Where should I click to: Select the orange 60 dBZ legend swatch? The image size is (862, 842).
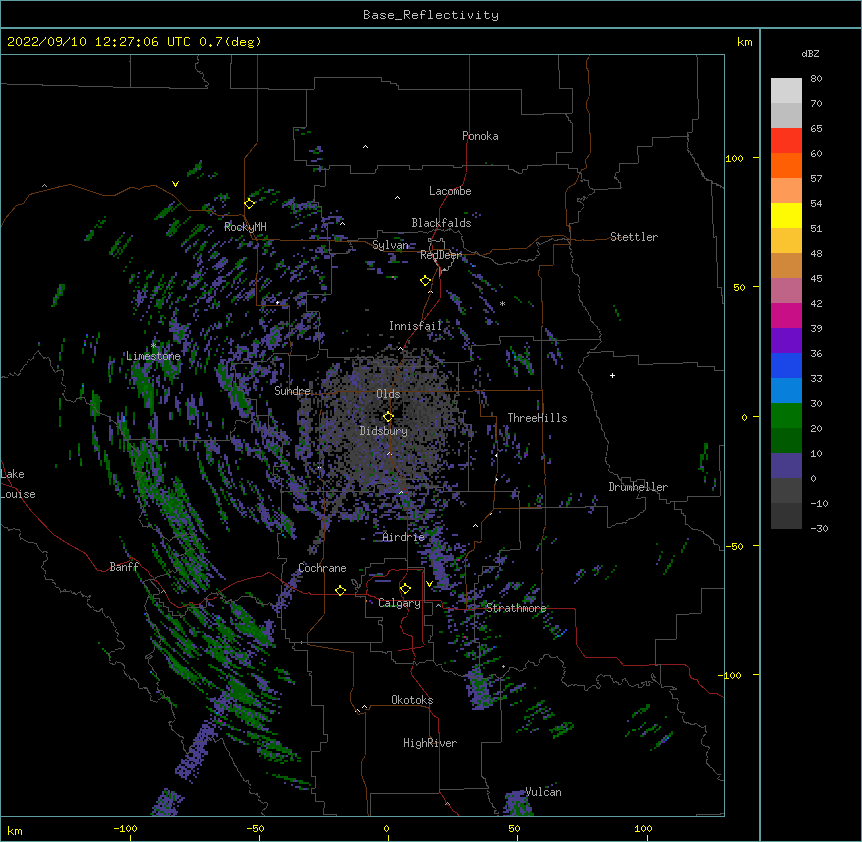tap(786, 165)
